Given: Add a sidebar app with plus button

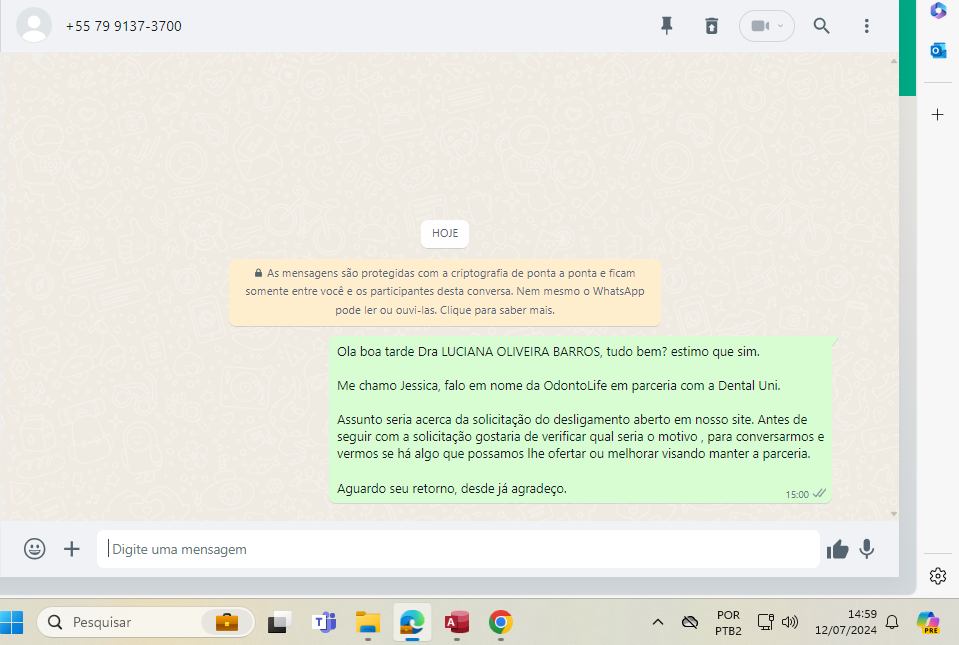Looking at the screenshot, I should pyautogui.click(x=938, y=115).
